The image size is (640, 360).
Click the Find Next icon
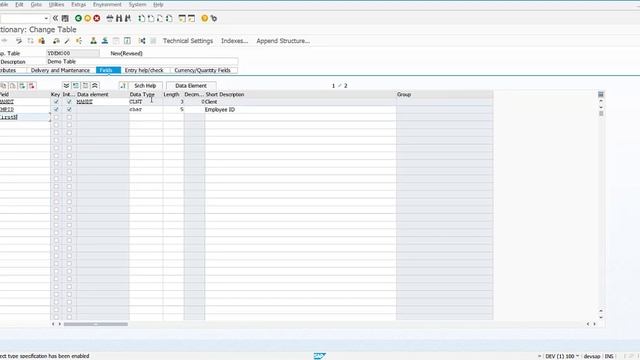coord(128,18)
